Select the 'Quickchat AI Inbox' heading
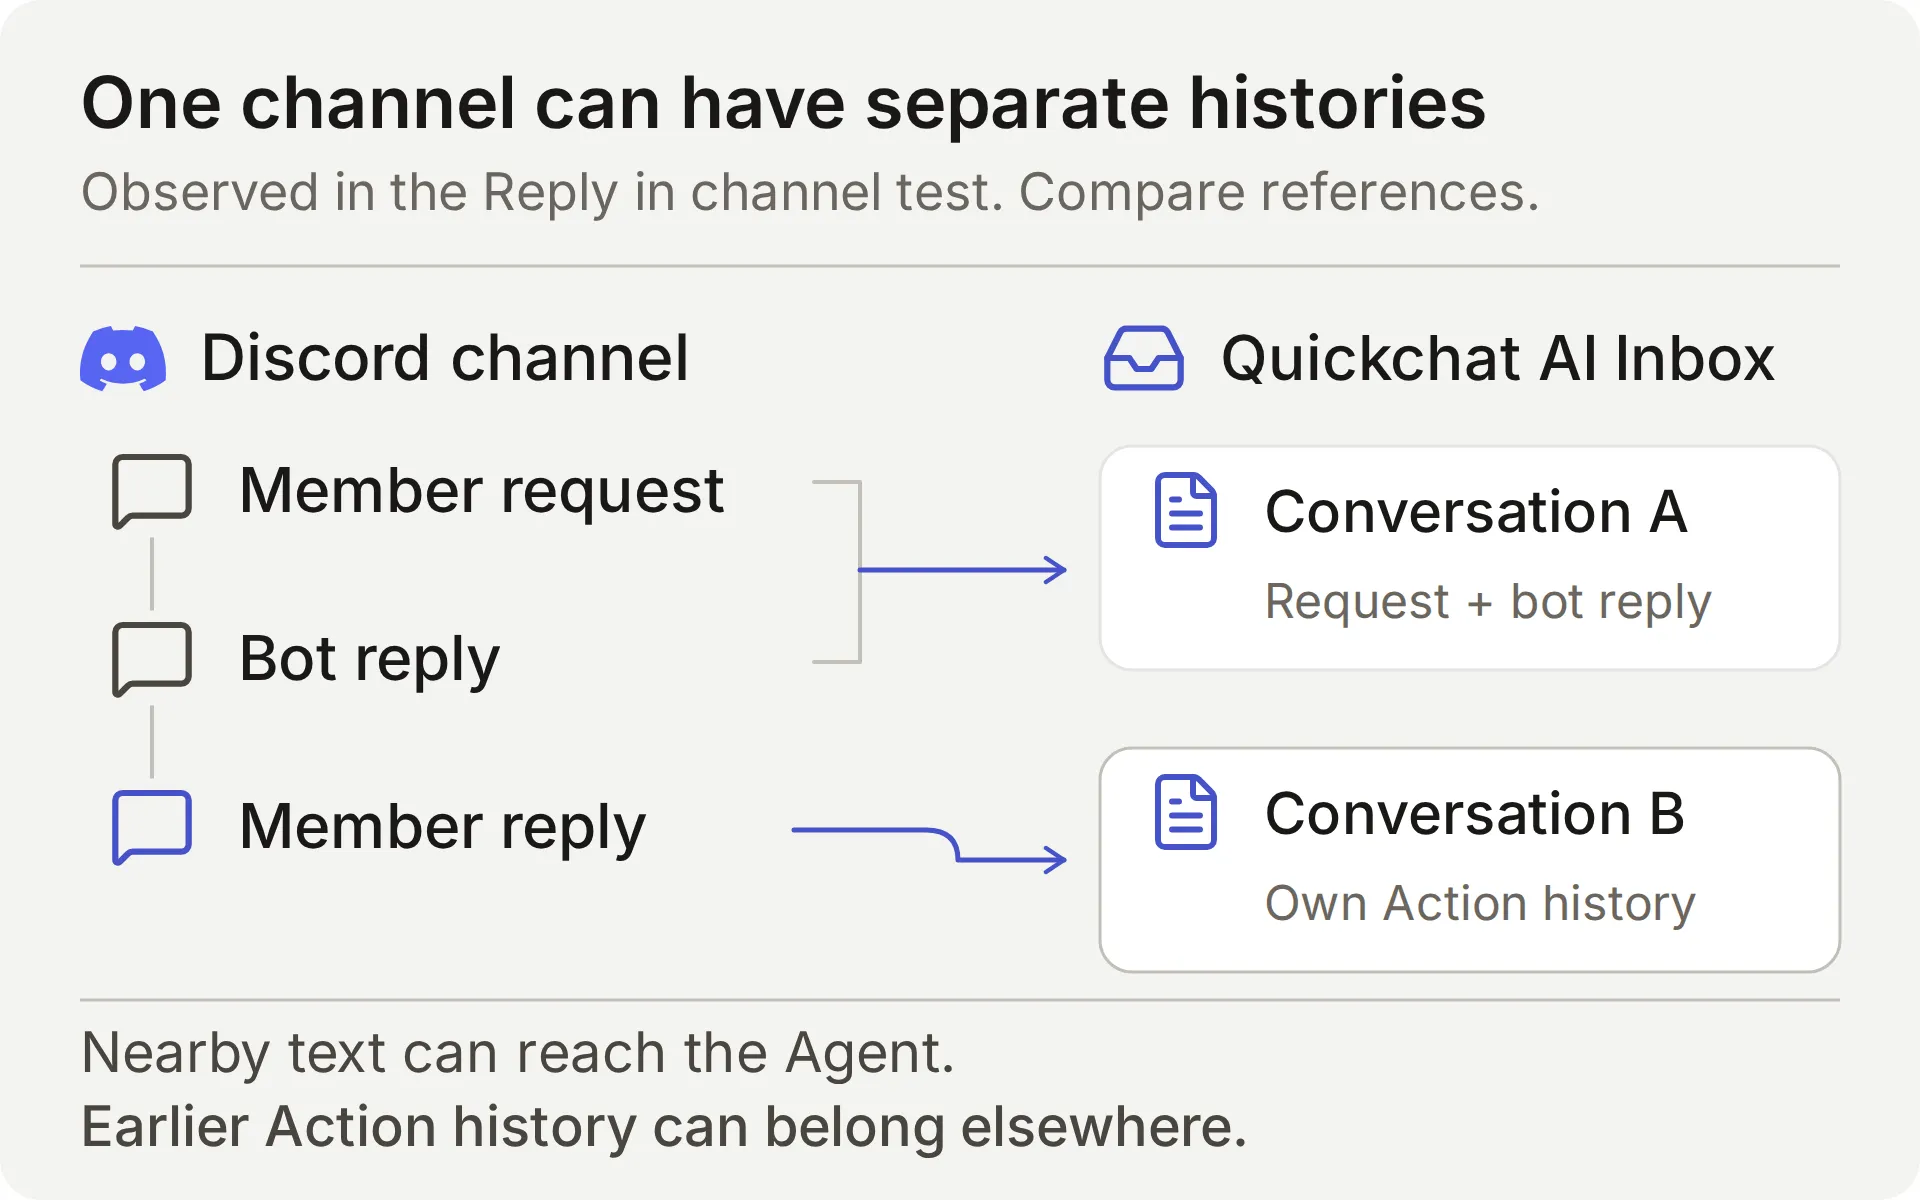Screen dimensions: 1920x1200 tap(1498, 358)
